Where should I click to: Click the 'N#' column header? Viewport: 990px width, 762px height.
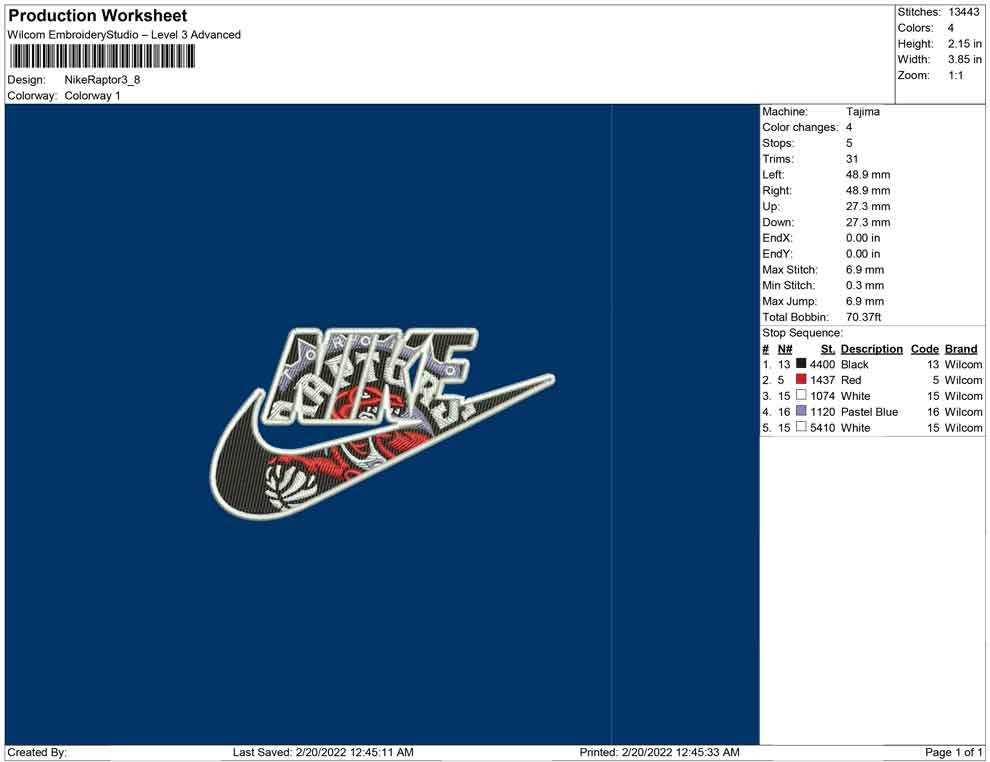point(785,349)
